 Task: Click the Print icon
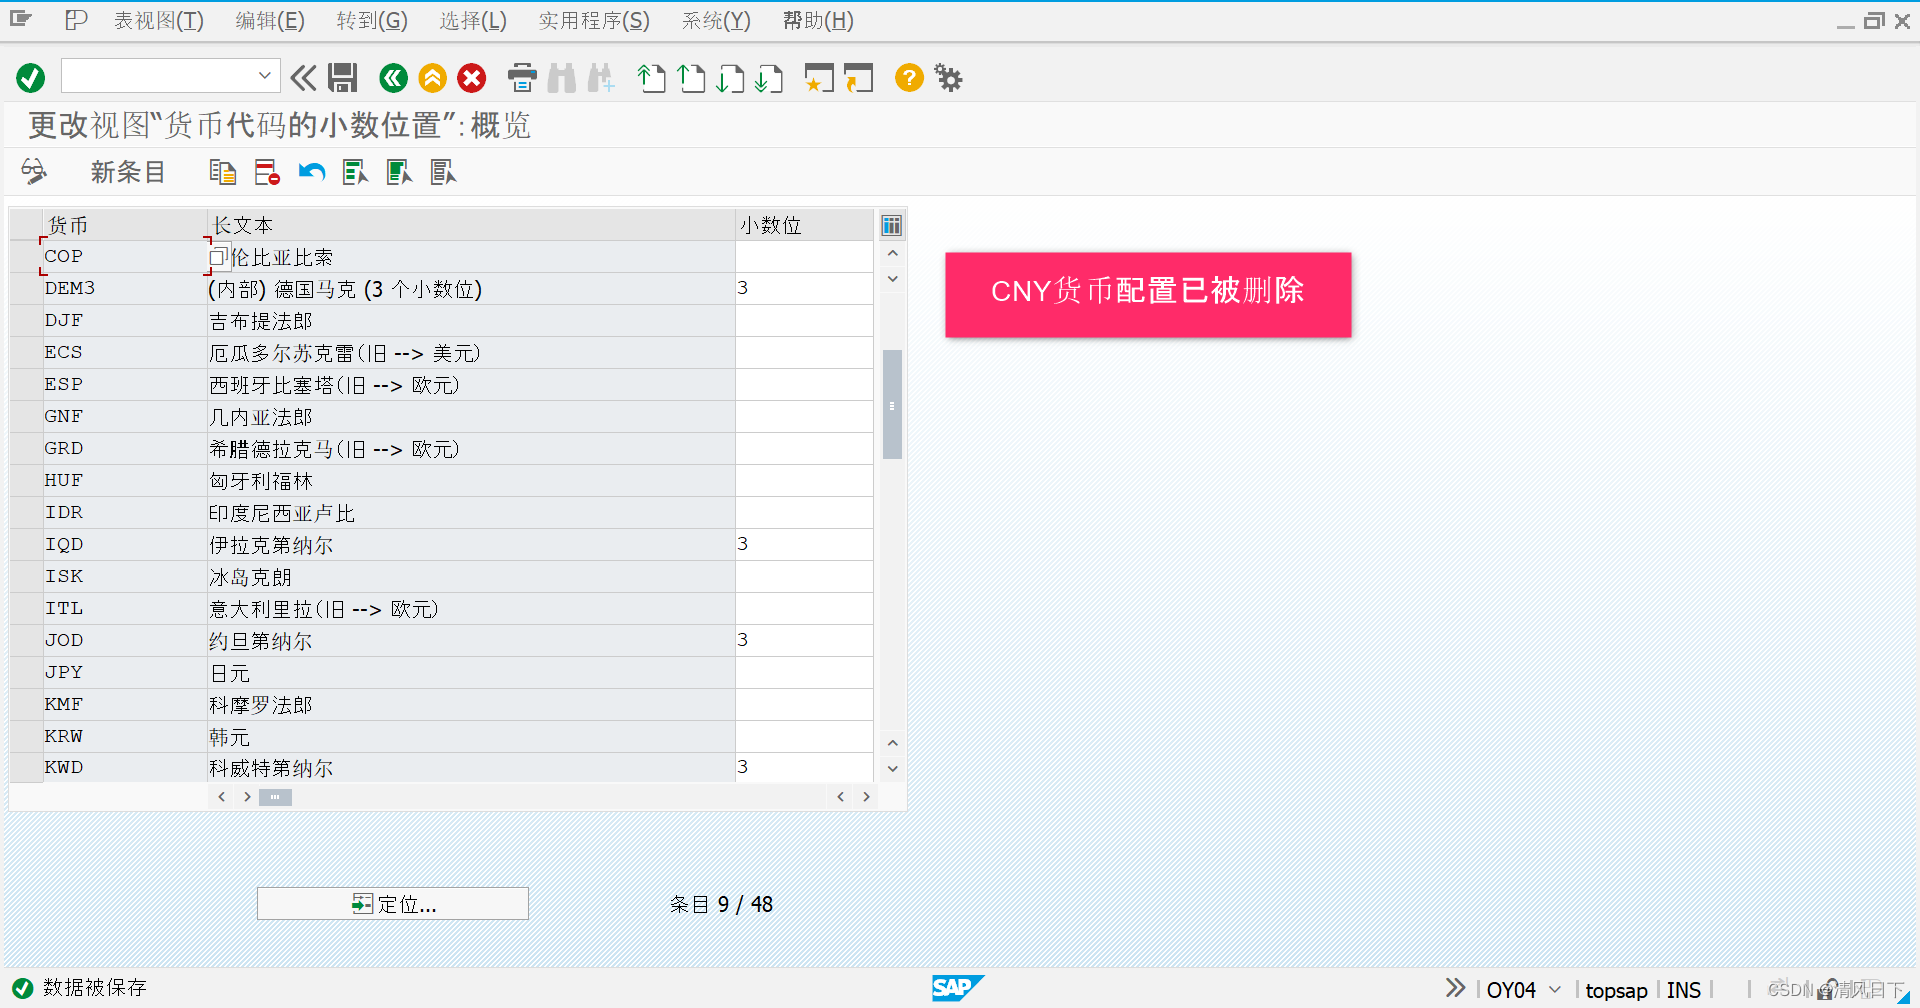tap(522, 78)
